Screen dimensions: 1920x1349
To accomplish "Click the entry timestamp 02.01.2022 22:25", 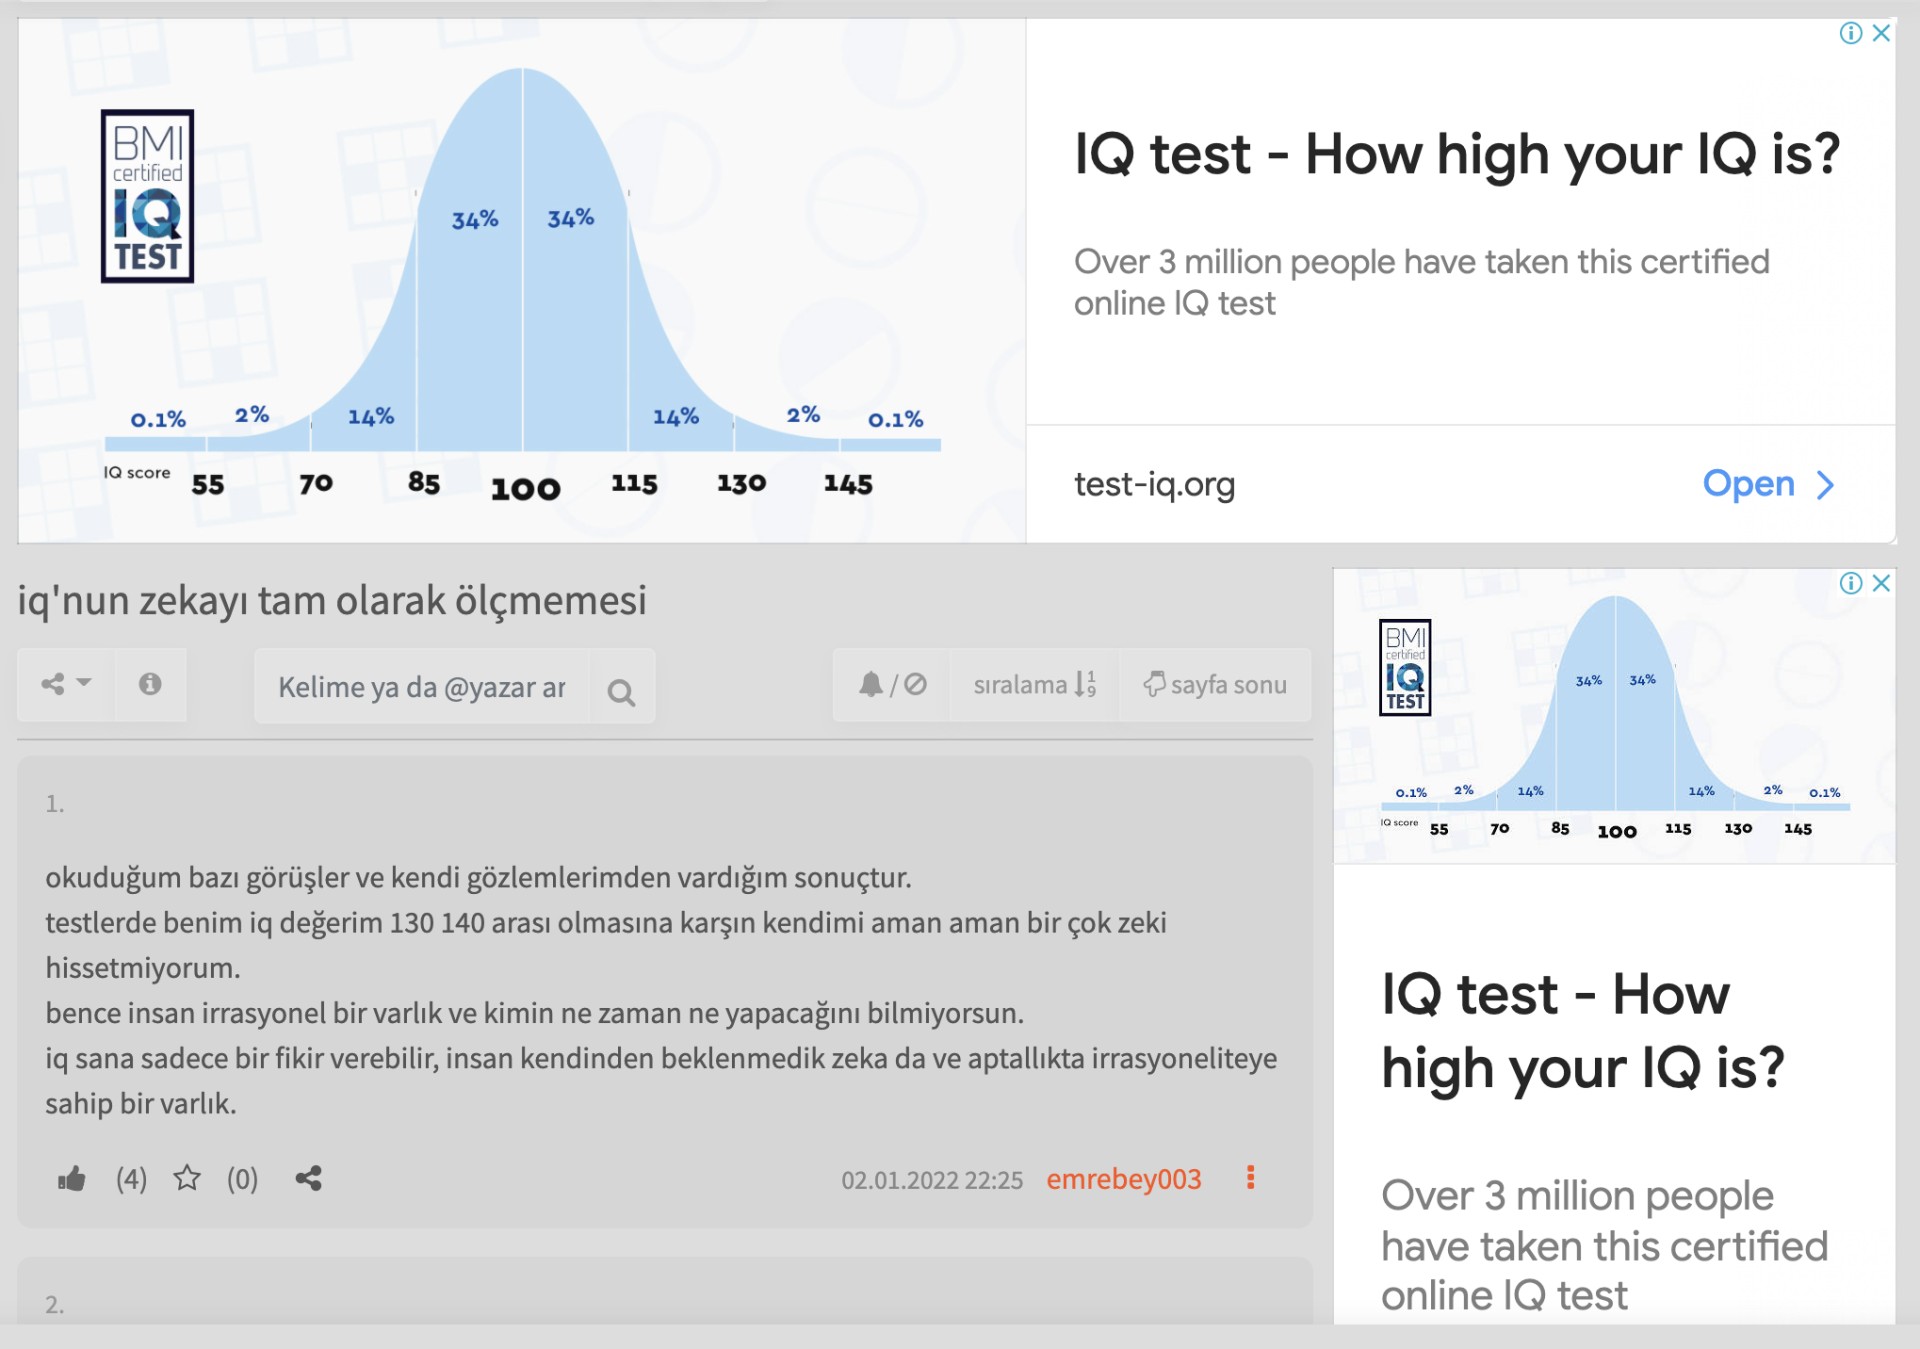I will [x=931, y=1181].
